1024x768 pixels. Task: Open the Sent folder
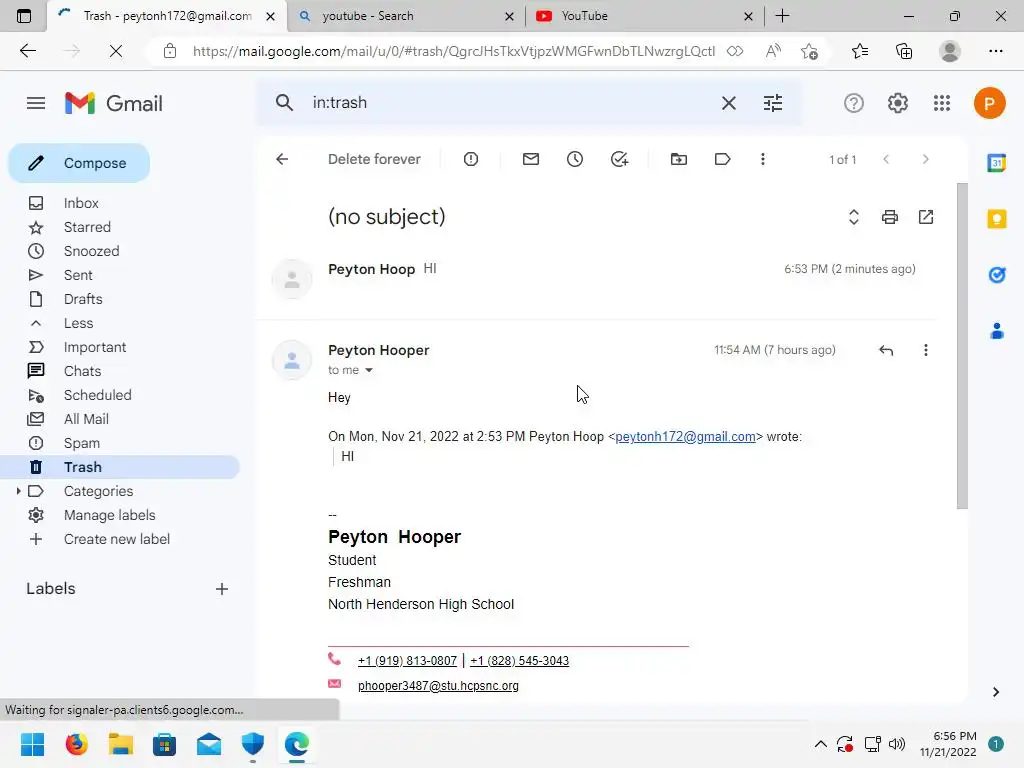coord(78,275)
